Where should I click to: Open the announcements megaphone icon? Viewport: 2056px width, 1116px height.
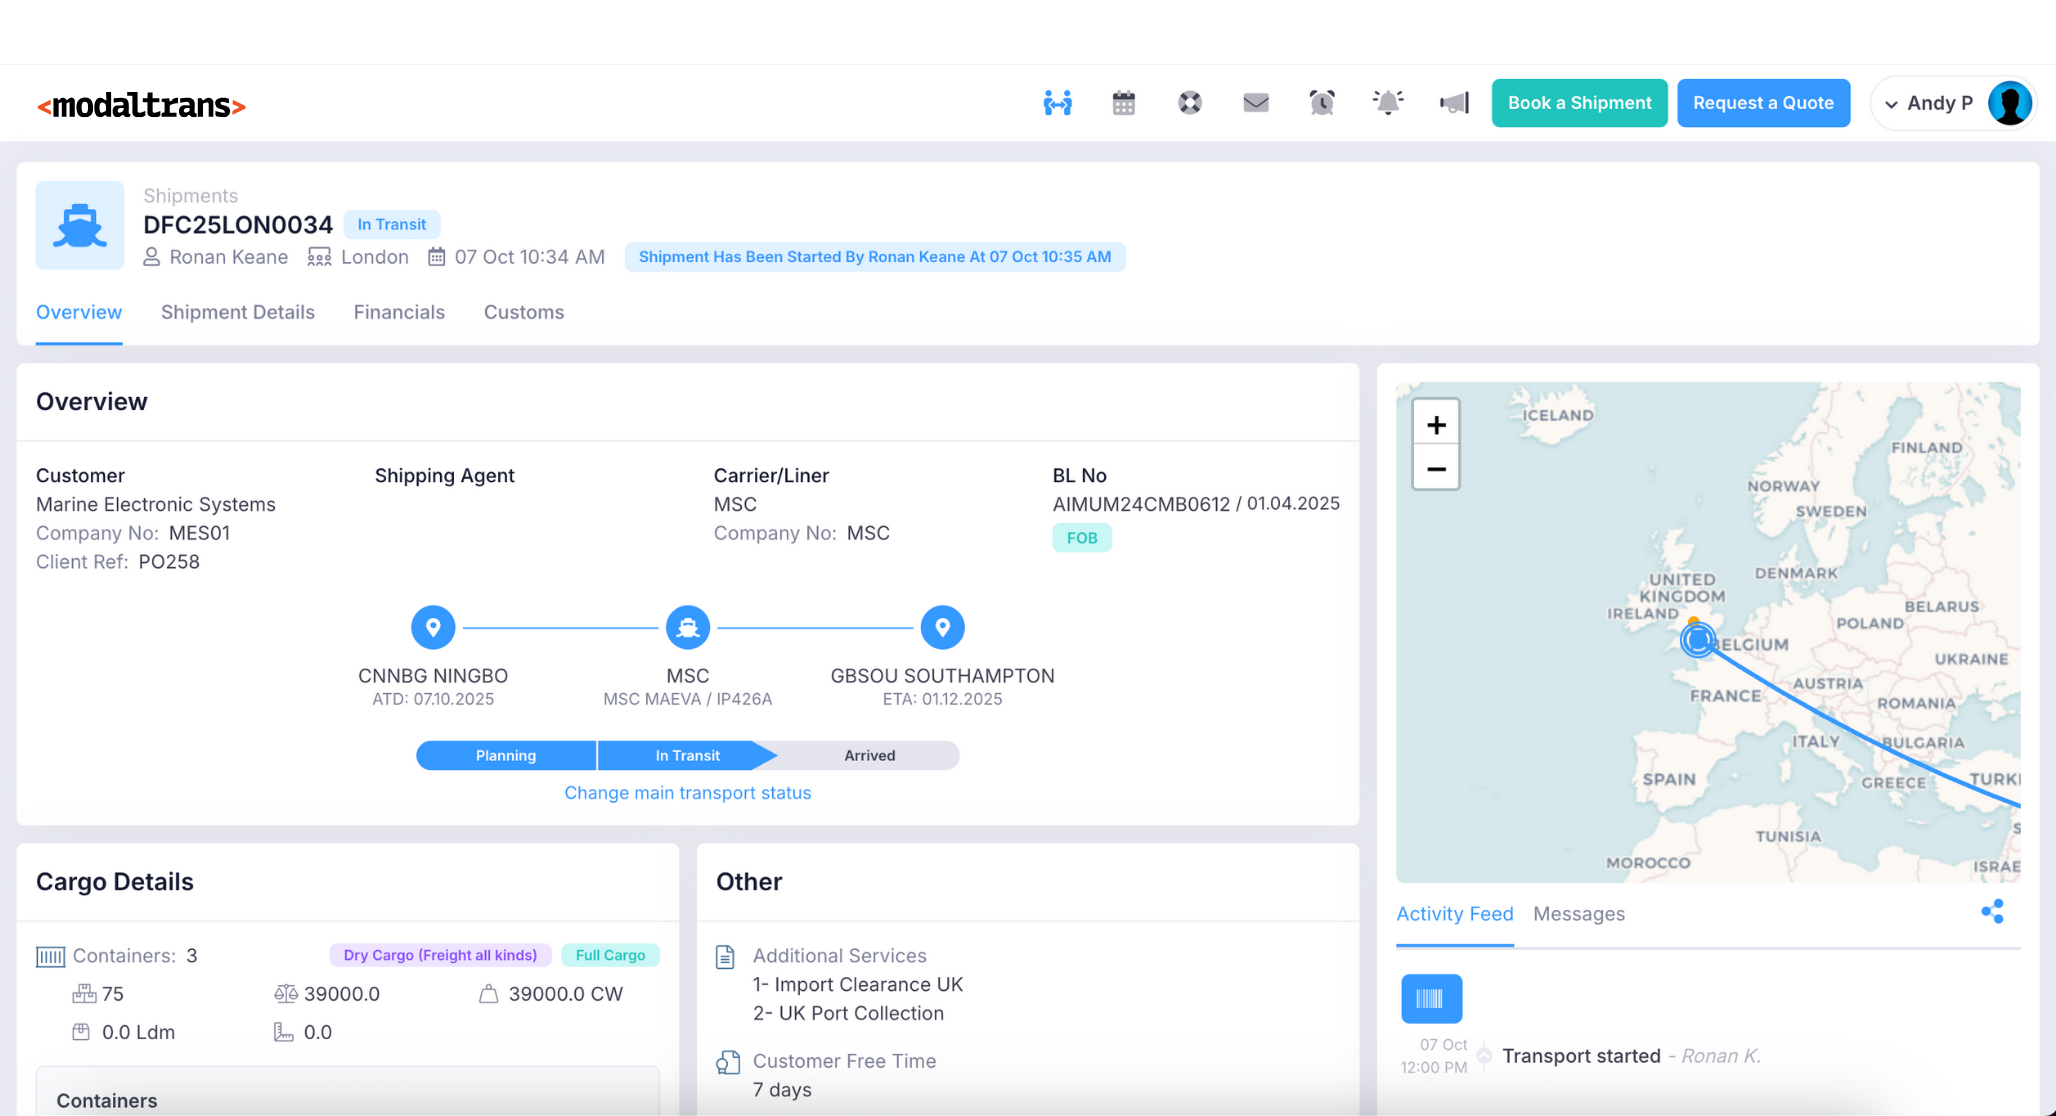[x=1454, y=102]
